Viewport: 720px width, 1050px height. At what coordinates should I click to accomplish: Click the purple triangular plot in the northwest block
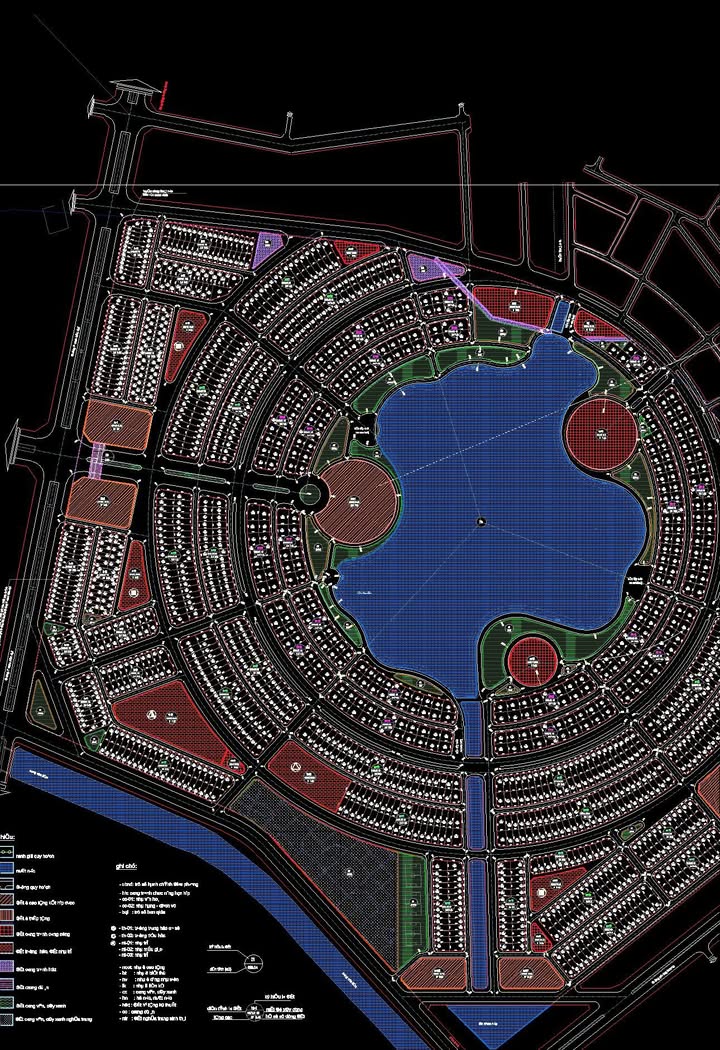click(269, 244)
